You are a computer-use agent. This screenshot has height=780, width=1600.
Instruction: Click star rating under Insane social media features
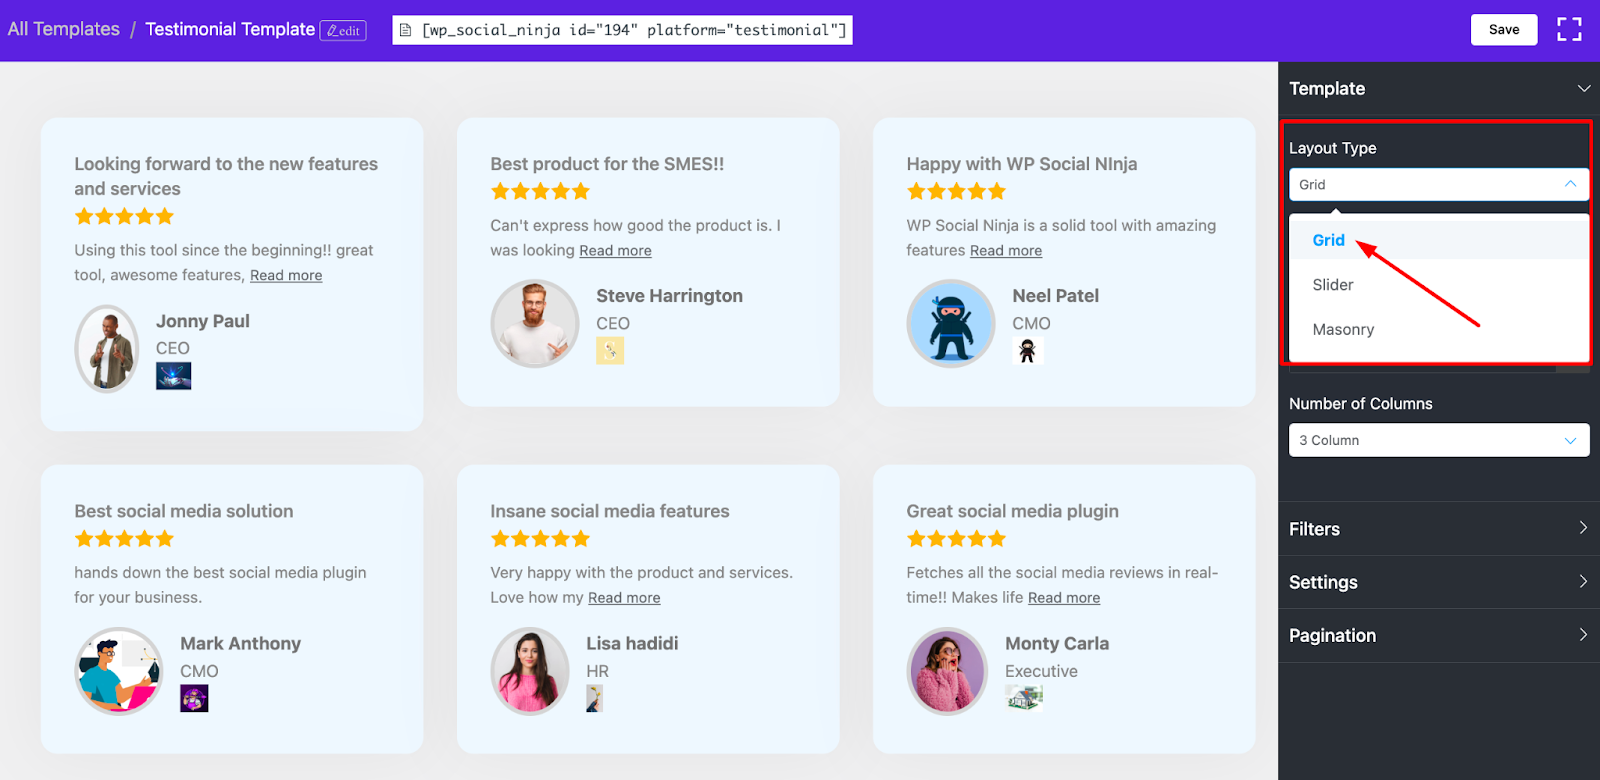point(540,539)
